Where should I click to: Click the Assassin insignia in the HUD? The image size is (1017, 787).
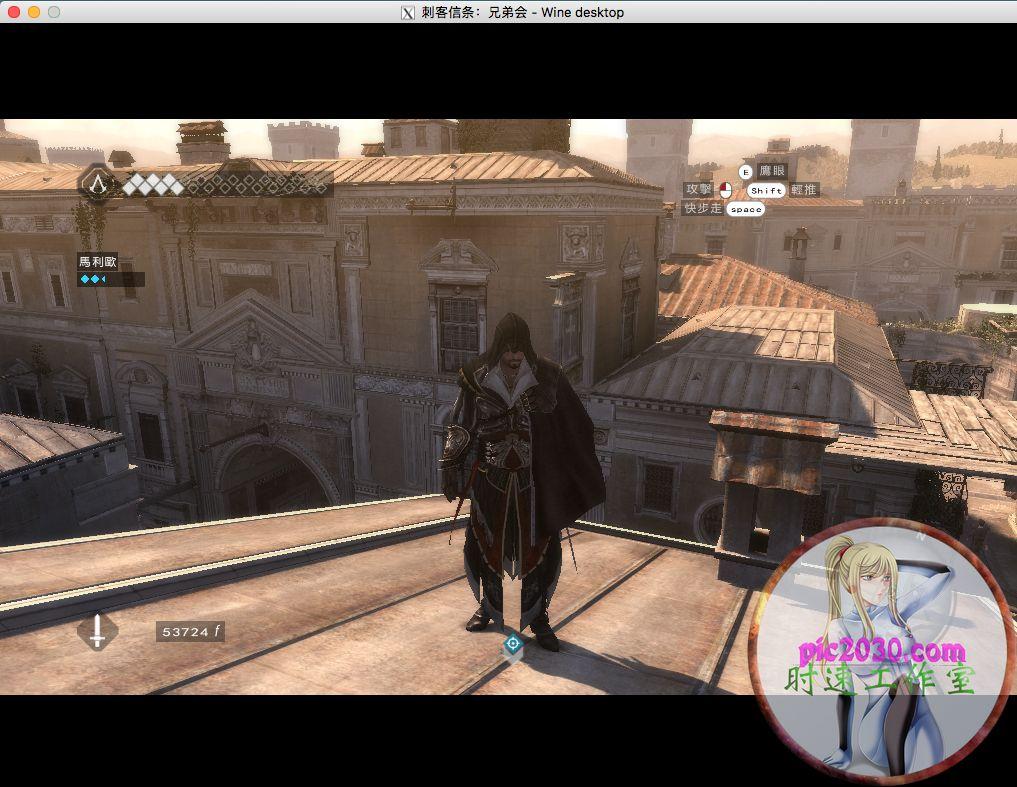[x=97, y=183]
